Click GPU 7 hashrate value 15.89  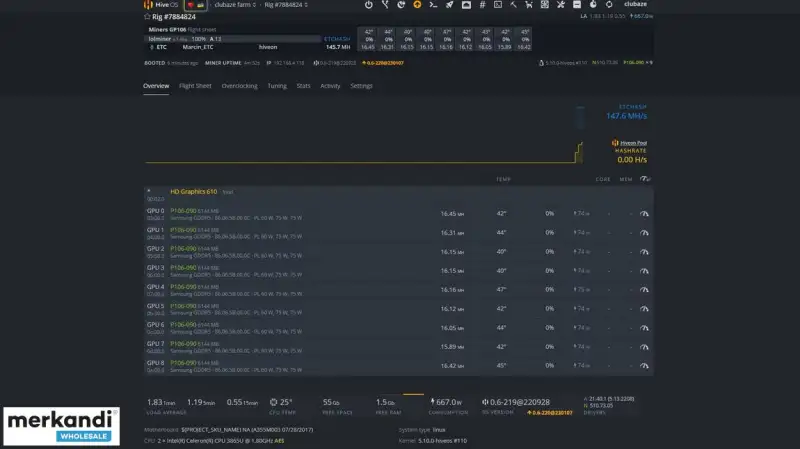click(452, 347)
